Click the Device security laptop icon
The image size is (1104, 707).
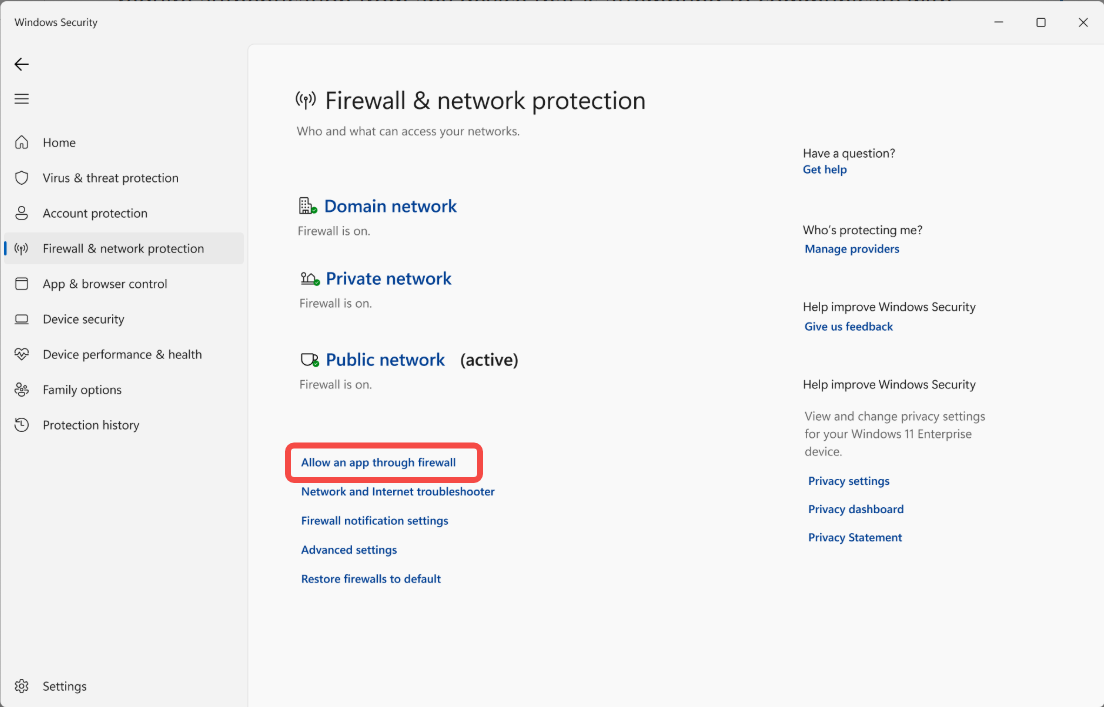[22, 319]
